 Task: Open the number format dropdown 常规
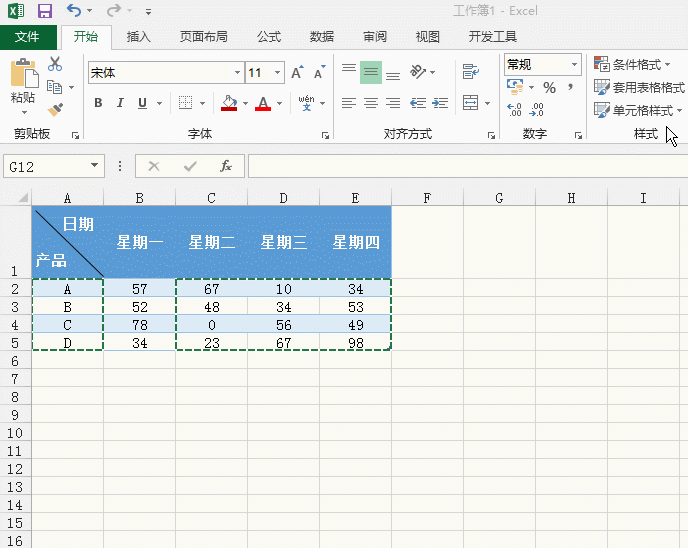(574, 65)
